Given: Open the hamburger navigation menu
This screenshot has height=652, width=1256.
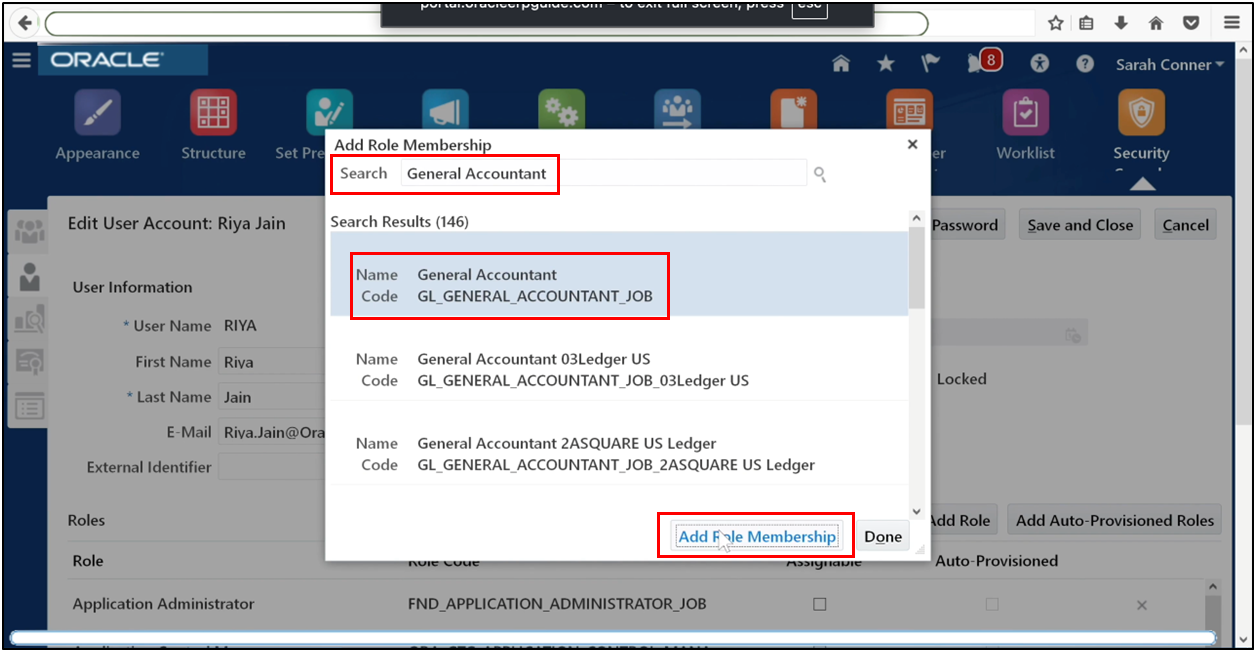Looking at the screenshot, I should 21,59.
